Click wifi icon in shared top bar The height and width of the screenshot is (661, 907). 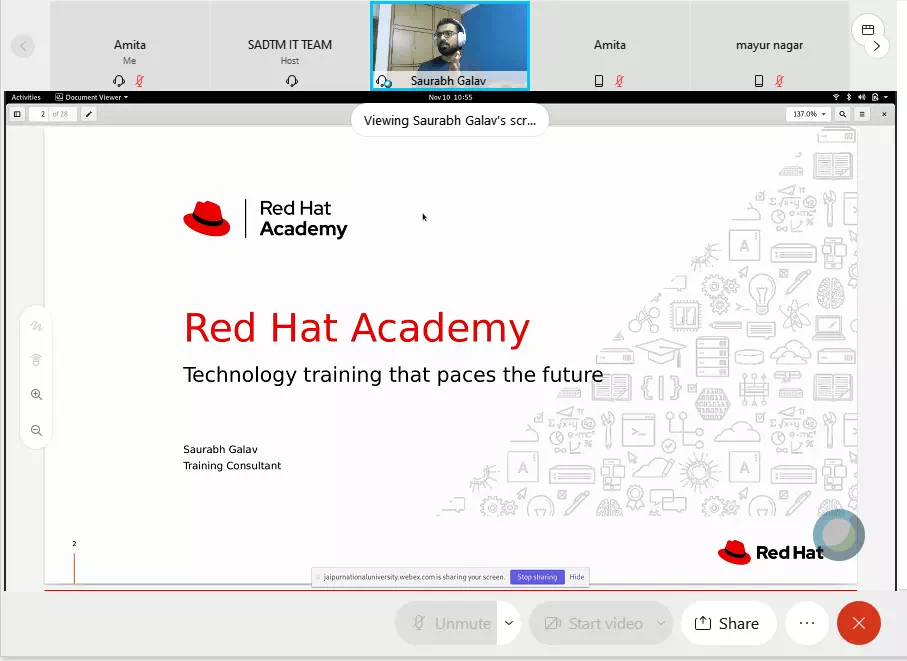click(836, 97)
